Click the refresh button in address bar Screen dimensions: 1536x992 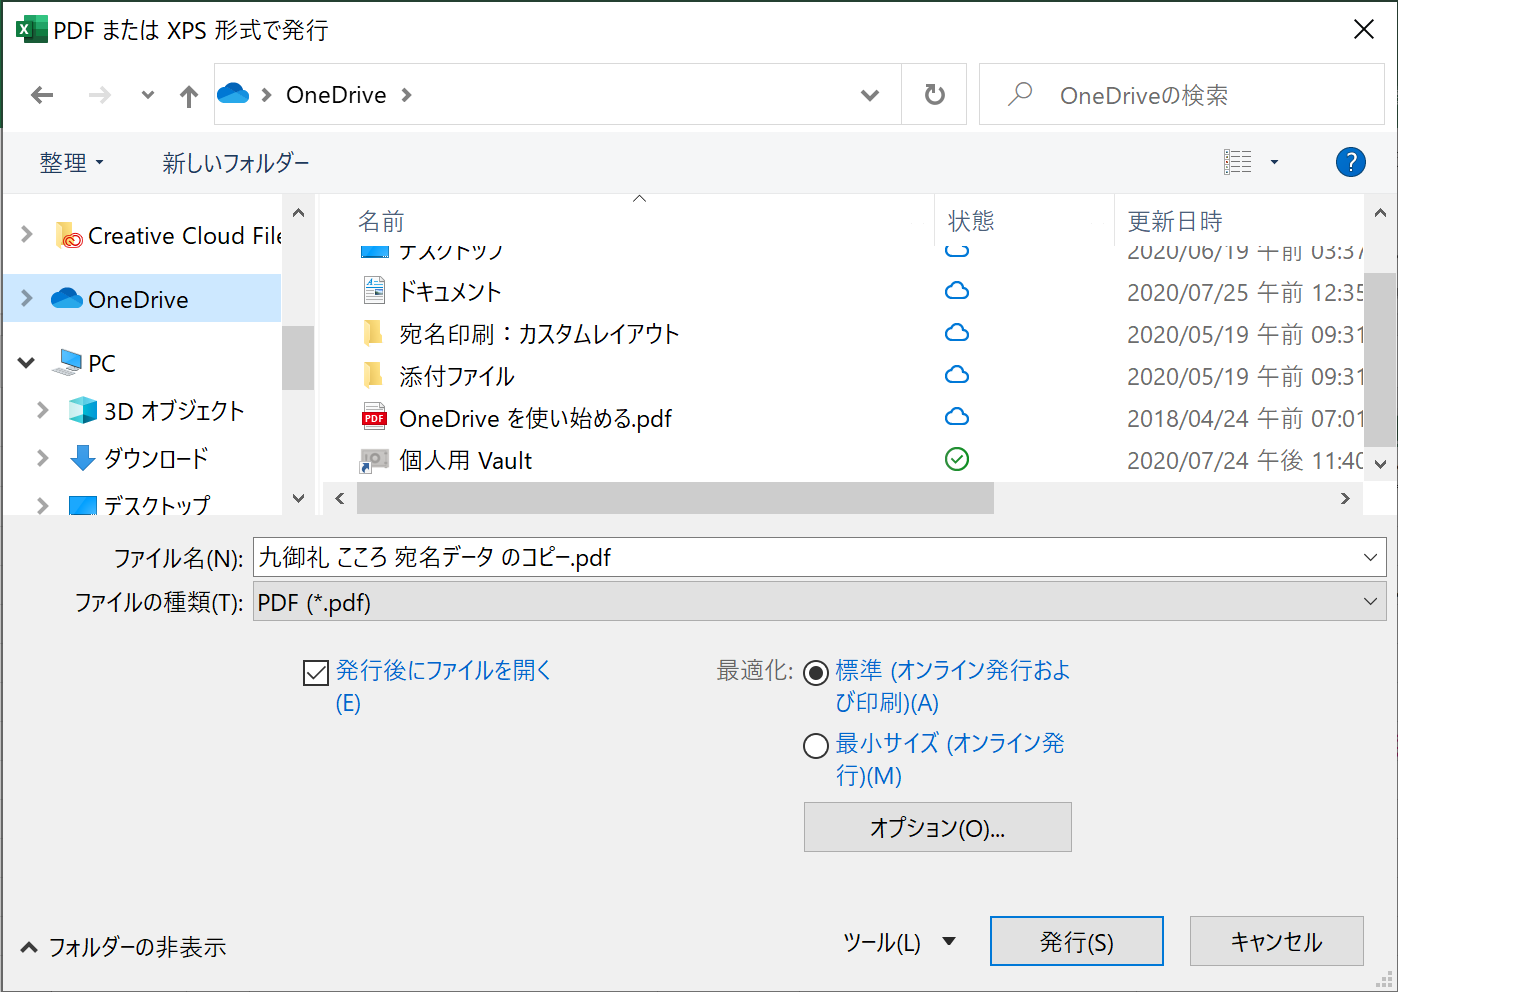934,95
